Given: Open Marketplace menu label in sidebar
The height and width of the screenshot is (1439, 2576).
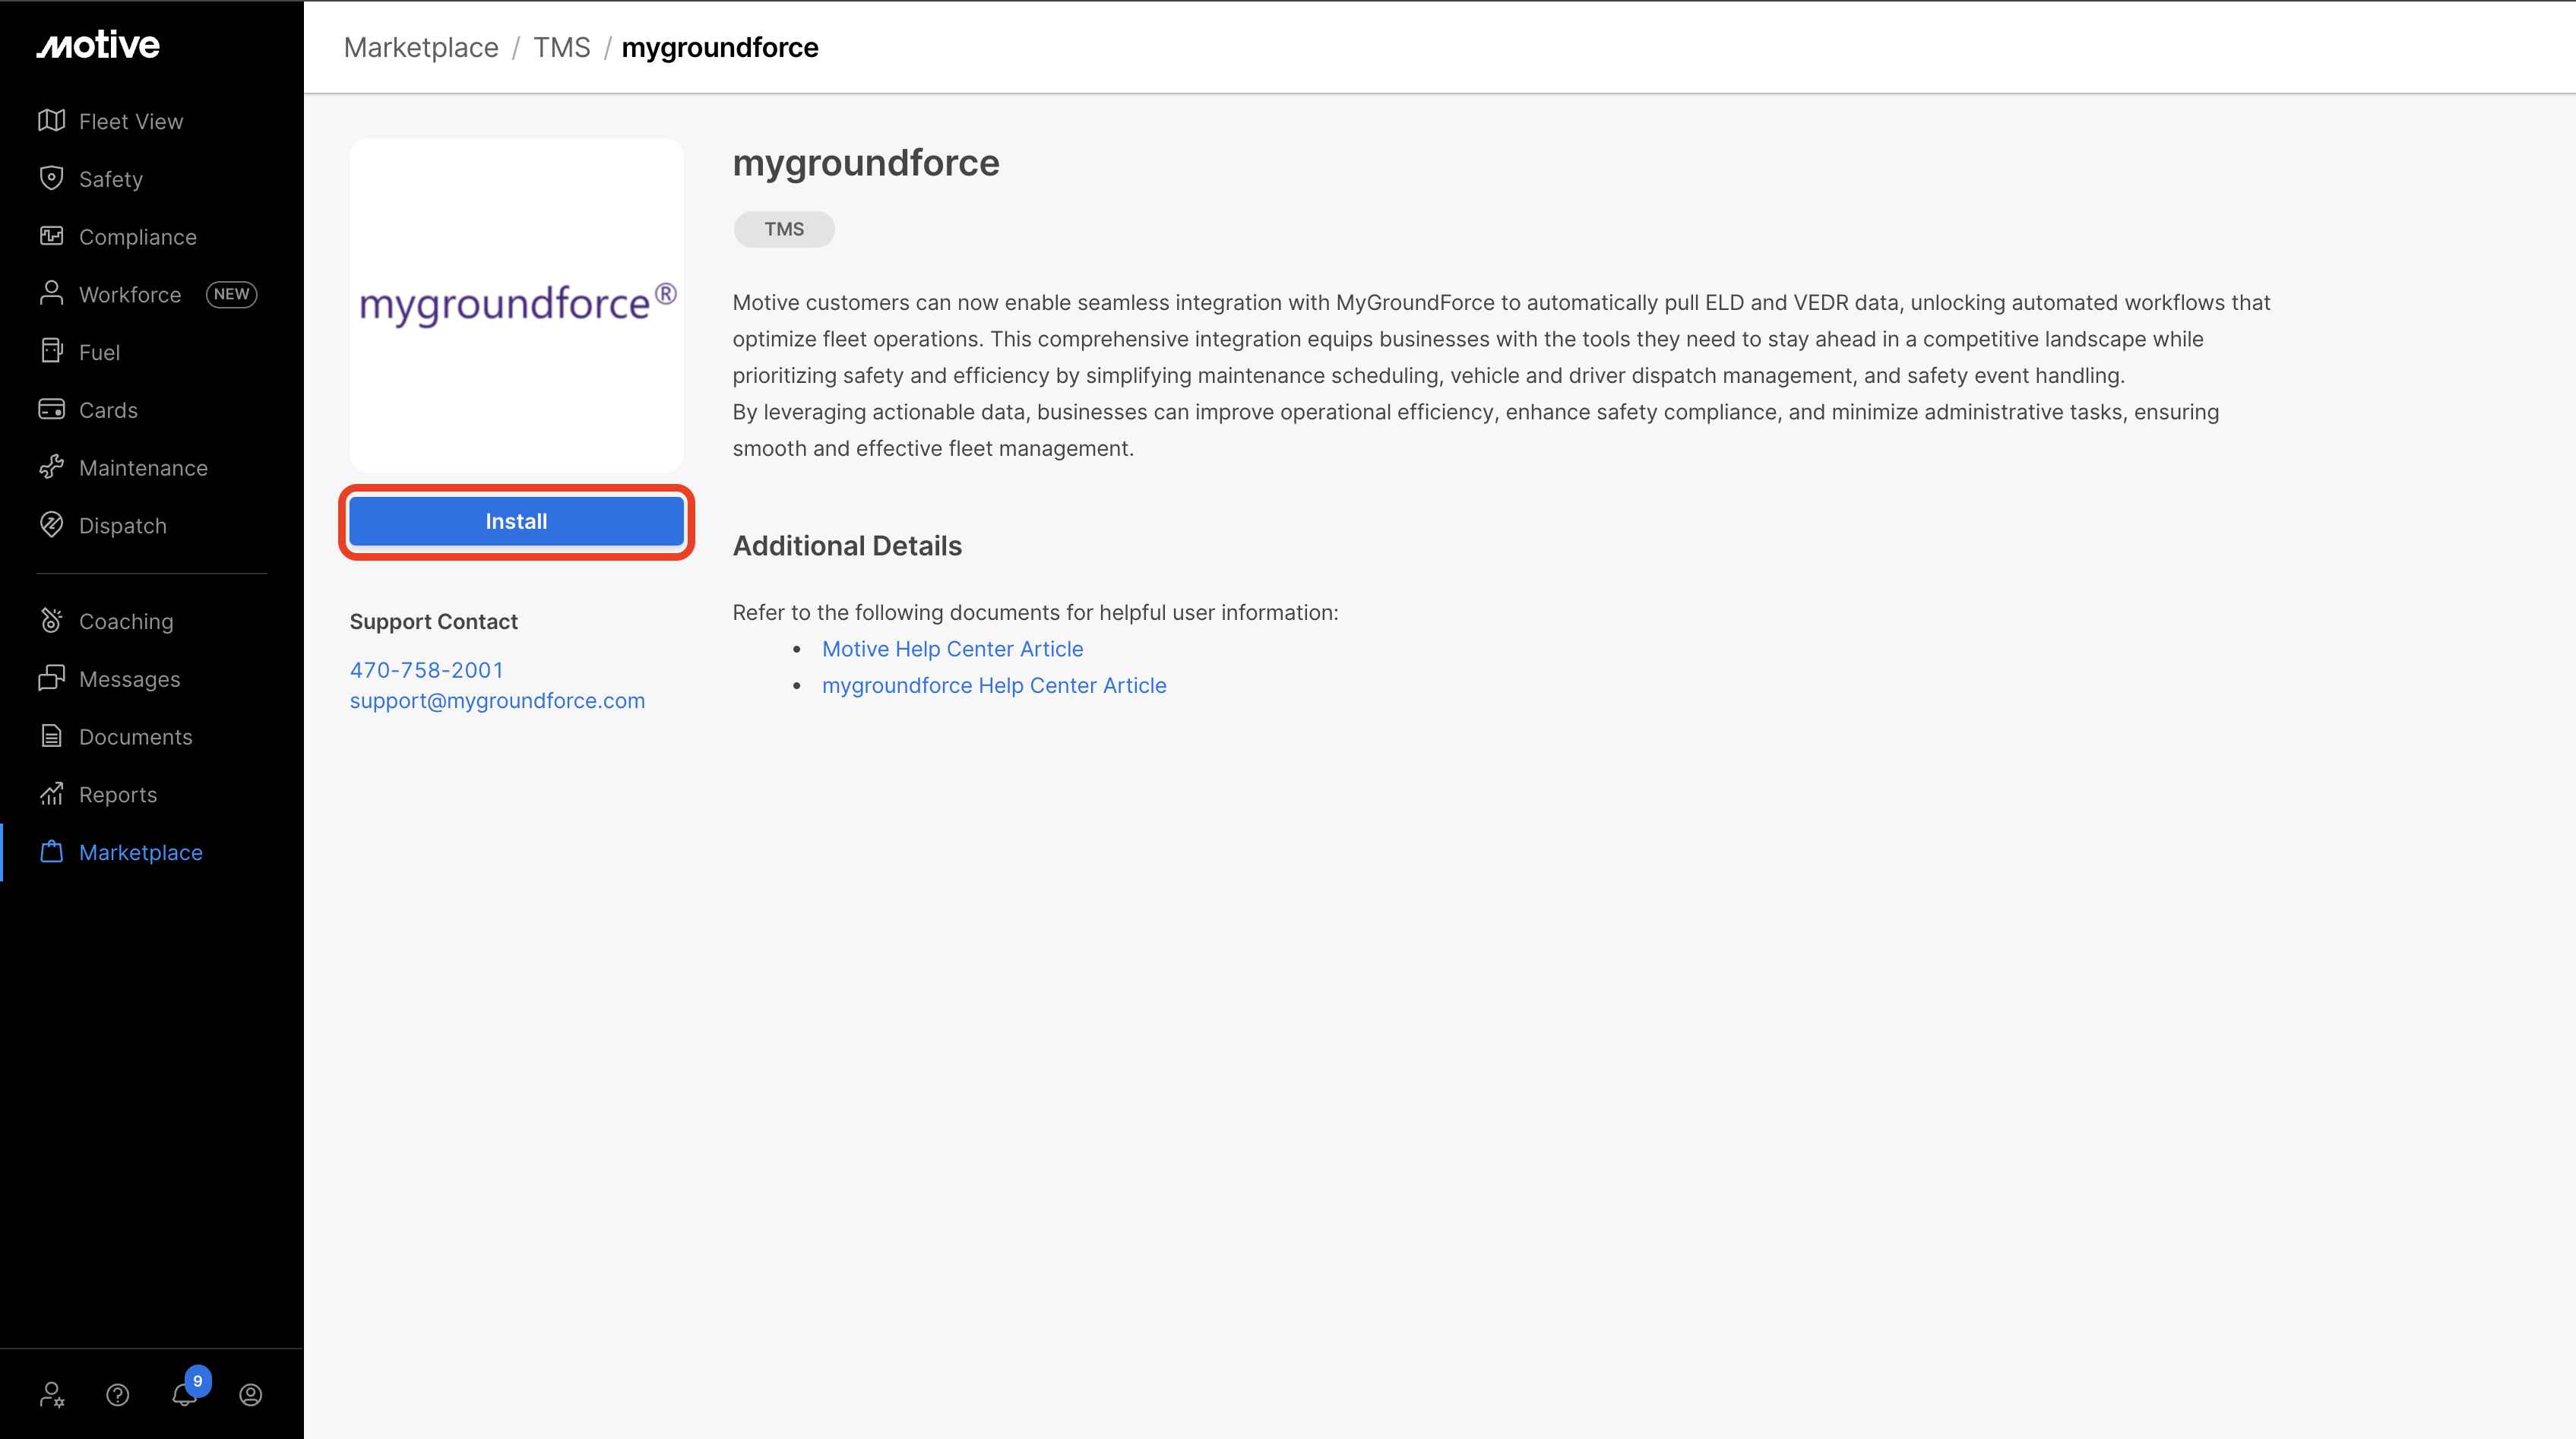Looking at the screenshot, I should (x=141, y=852).
